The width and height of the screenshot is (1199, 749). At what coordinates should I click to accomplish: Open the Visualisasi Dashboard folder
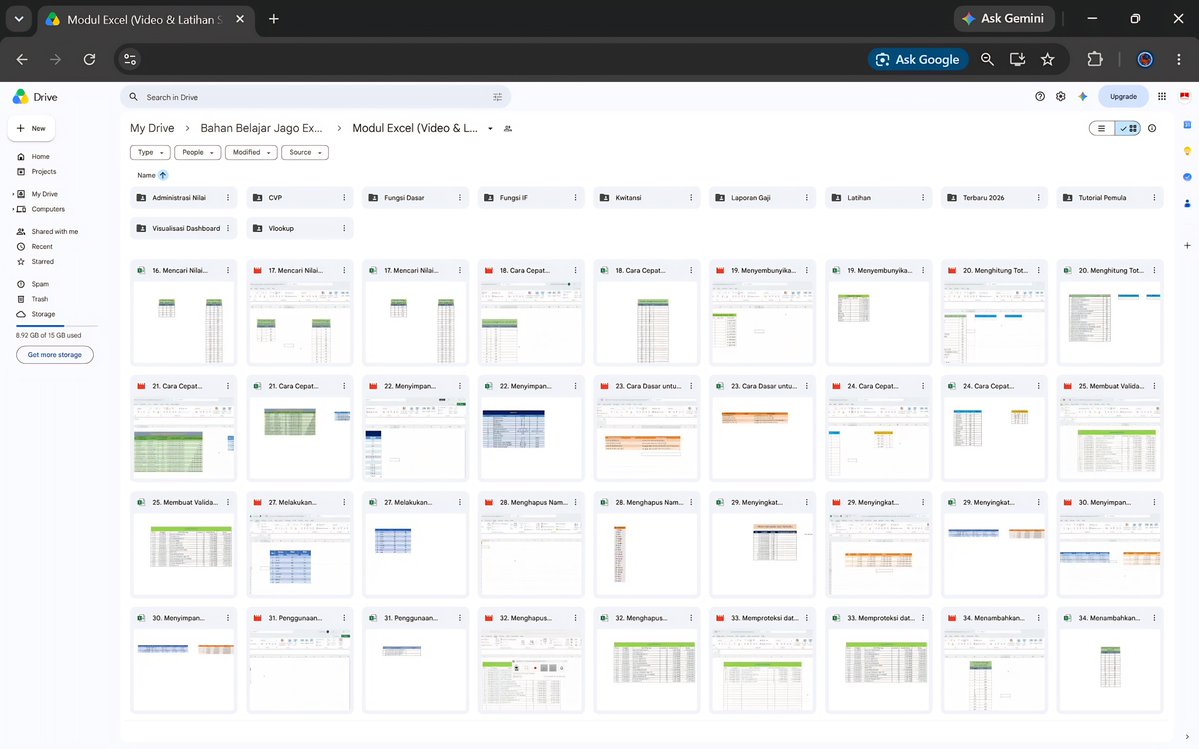click(184, 229)
